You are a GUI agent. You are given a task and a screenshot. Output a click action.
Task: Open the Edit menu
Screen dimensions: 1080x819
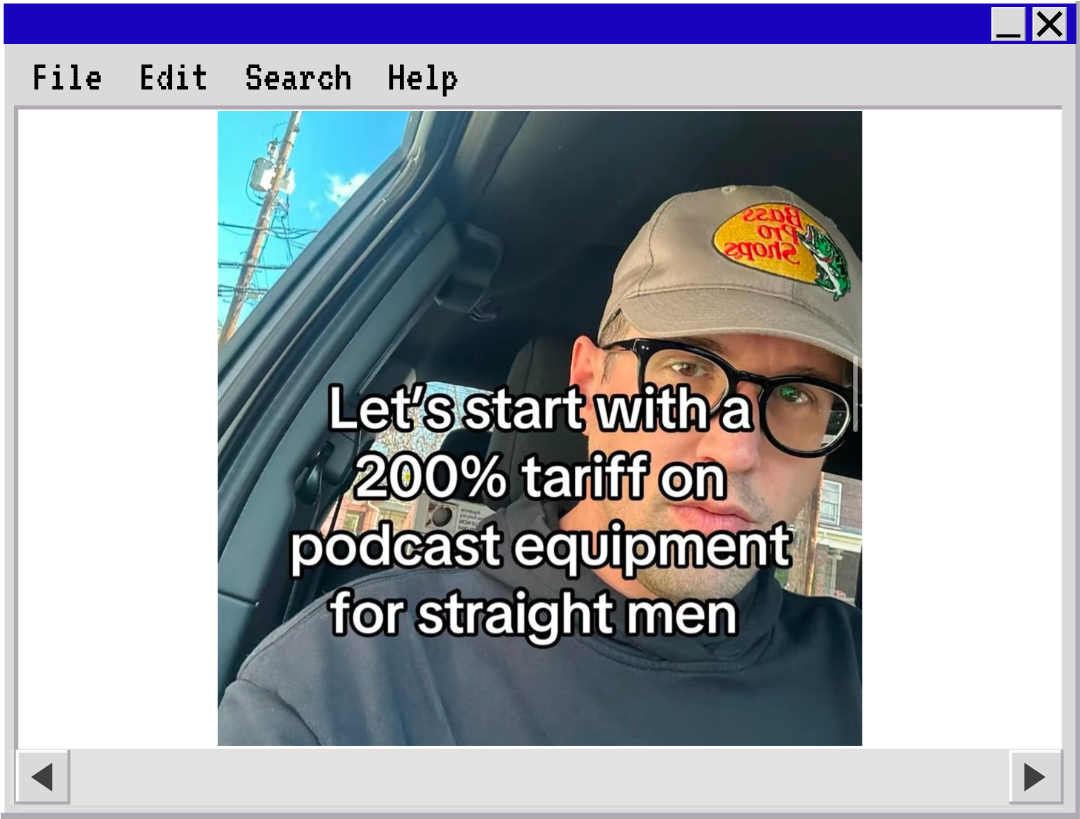(x=174, y=78)
